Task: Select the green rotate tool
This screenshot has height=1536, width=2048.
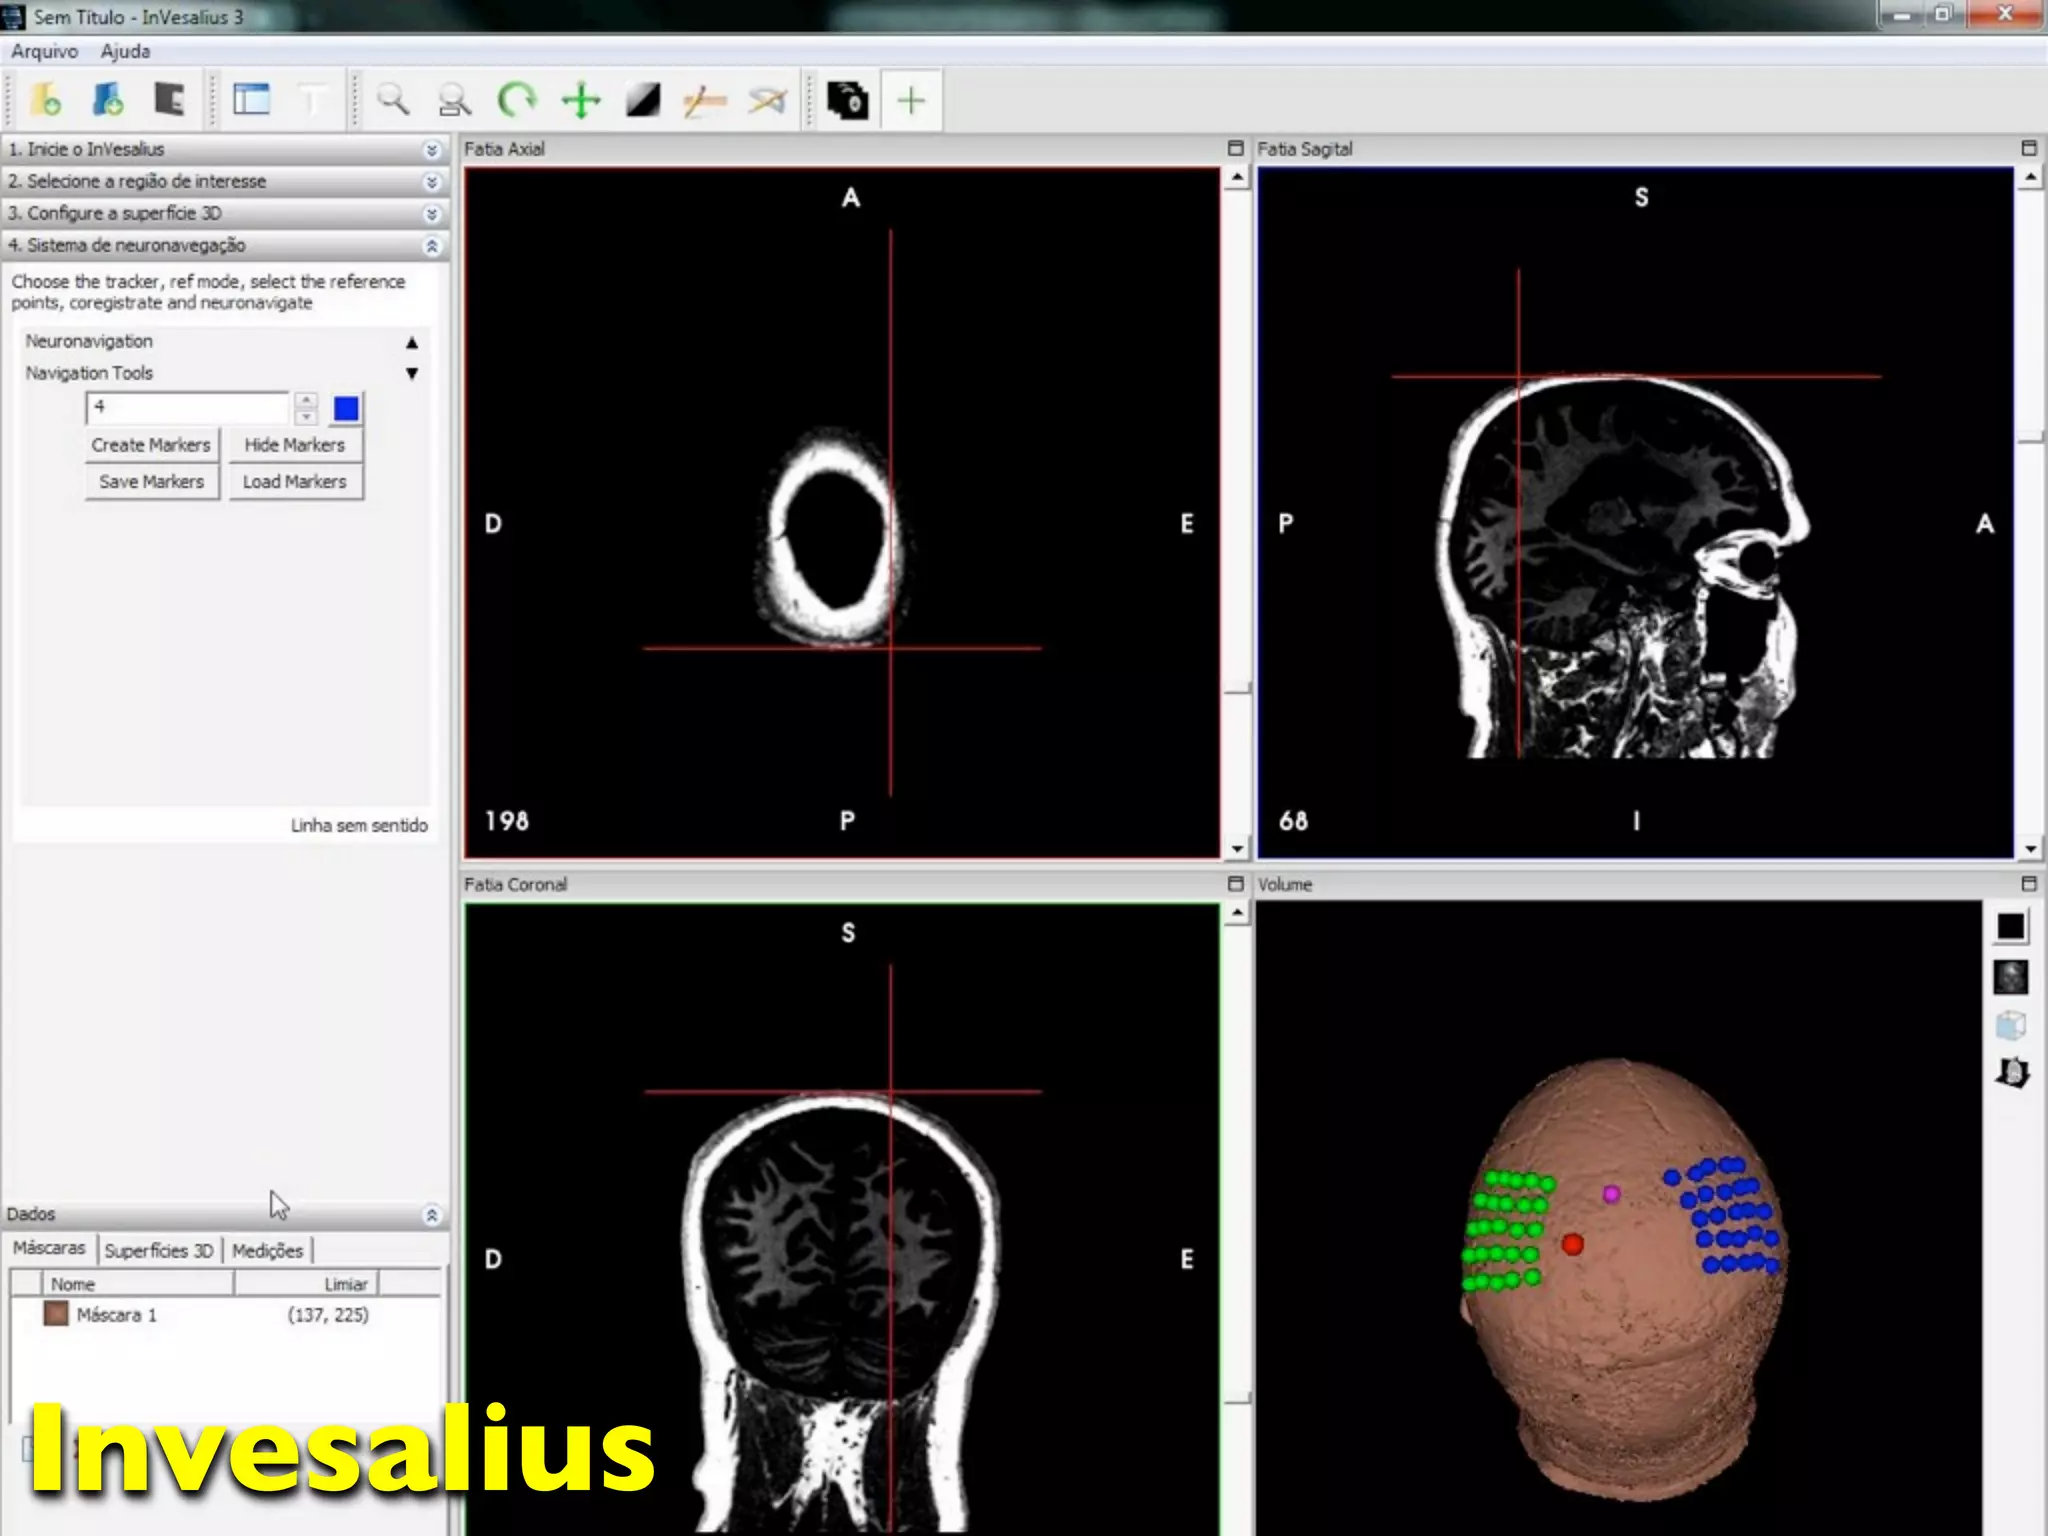Action: coord(517,100)
